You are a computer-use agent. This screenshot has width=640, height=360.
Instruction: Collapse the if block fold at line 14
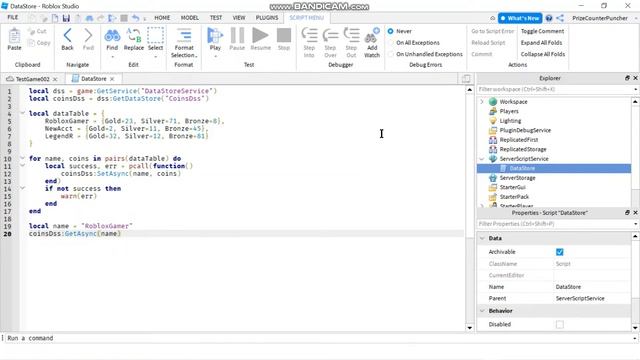click(x=23, y=188)
